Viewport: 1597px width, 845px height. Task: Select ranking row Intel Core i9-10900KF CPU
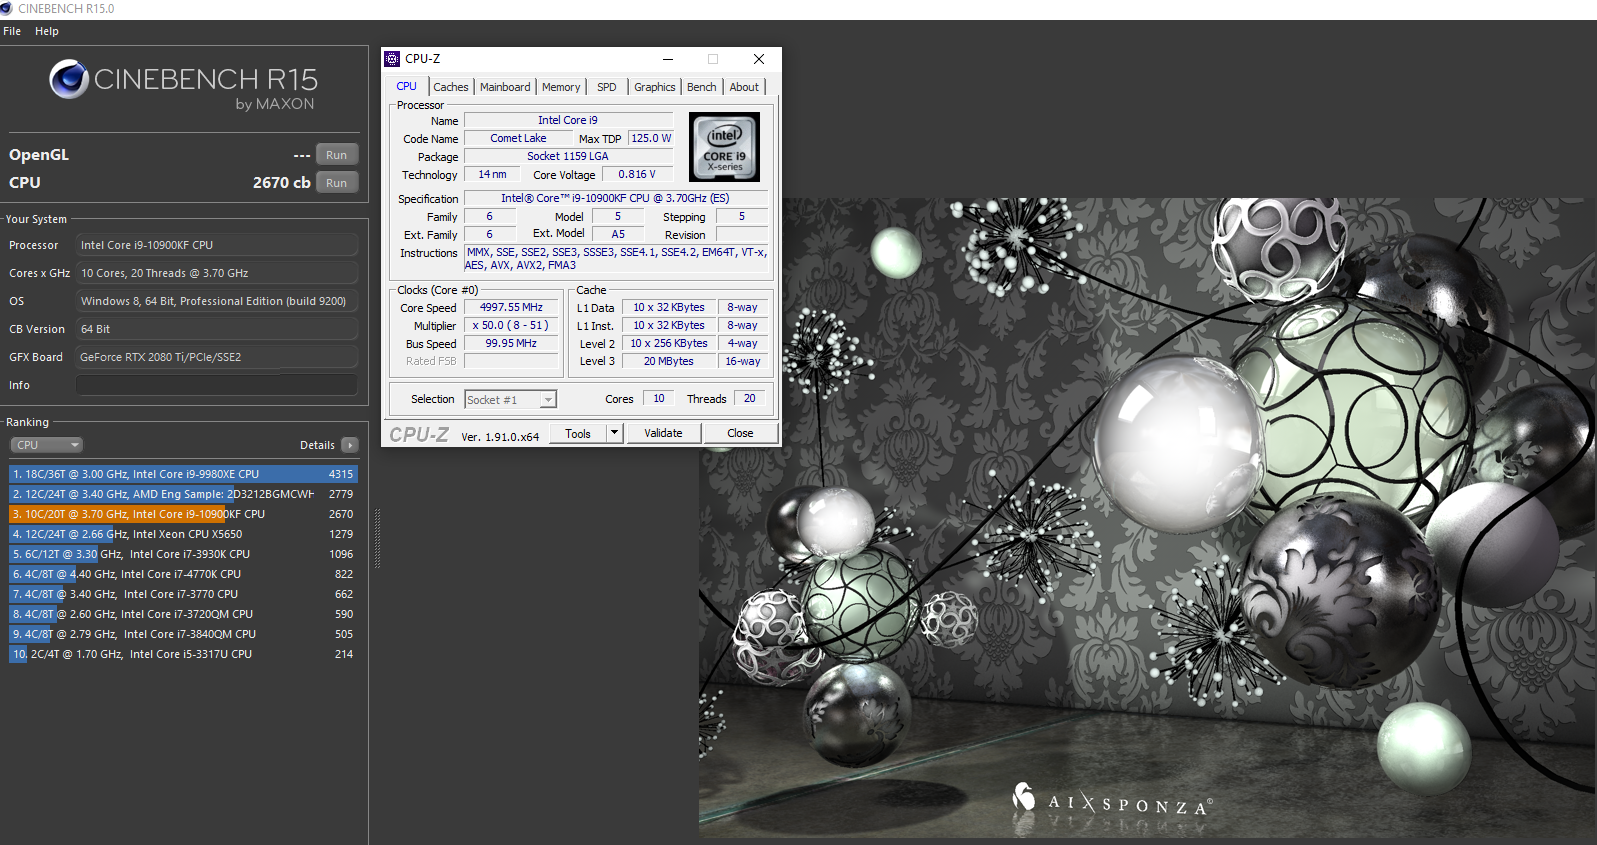(x=183, y=514)
